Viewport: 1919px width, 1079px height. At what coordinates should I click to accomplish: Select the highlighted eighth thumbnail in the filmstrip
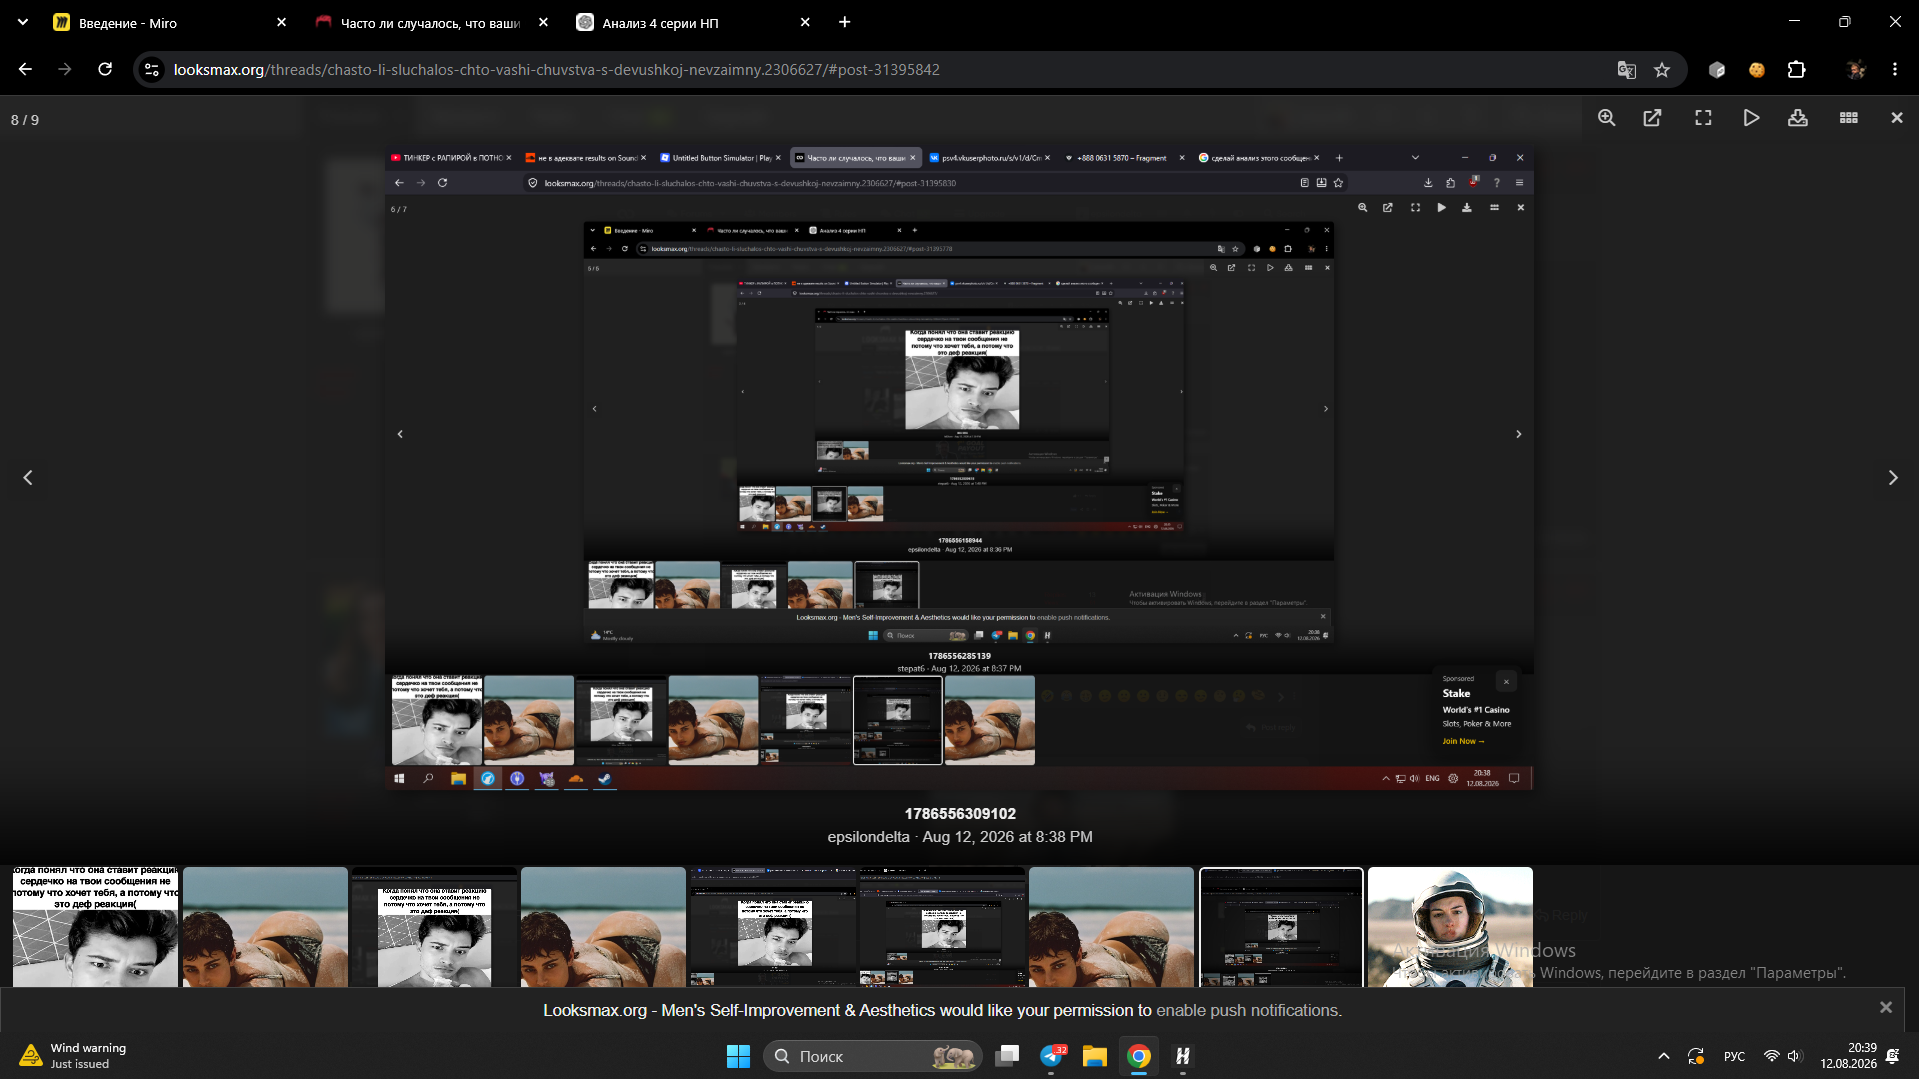coord(1281,927)
